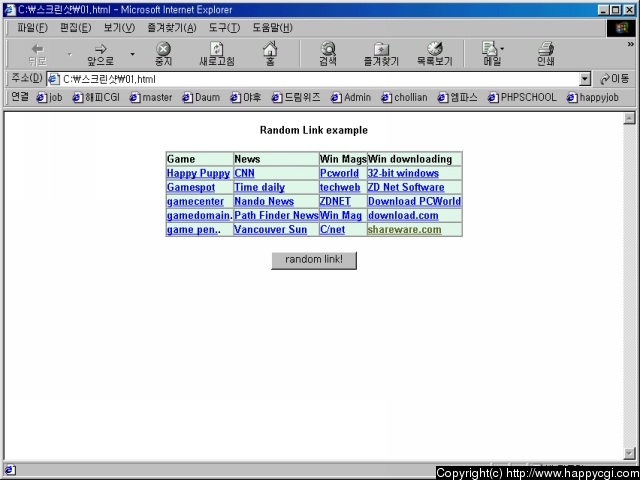Open the Happy Puppy link

tap(198, 173)
